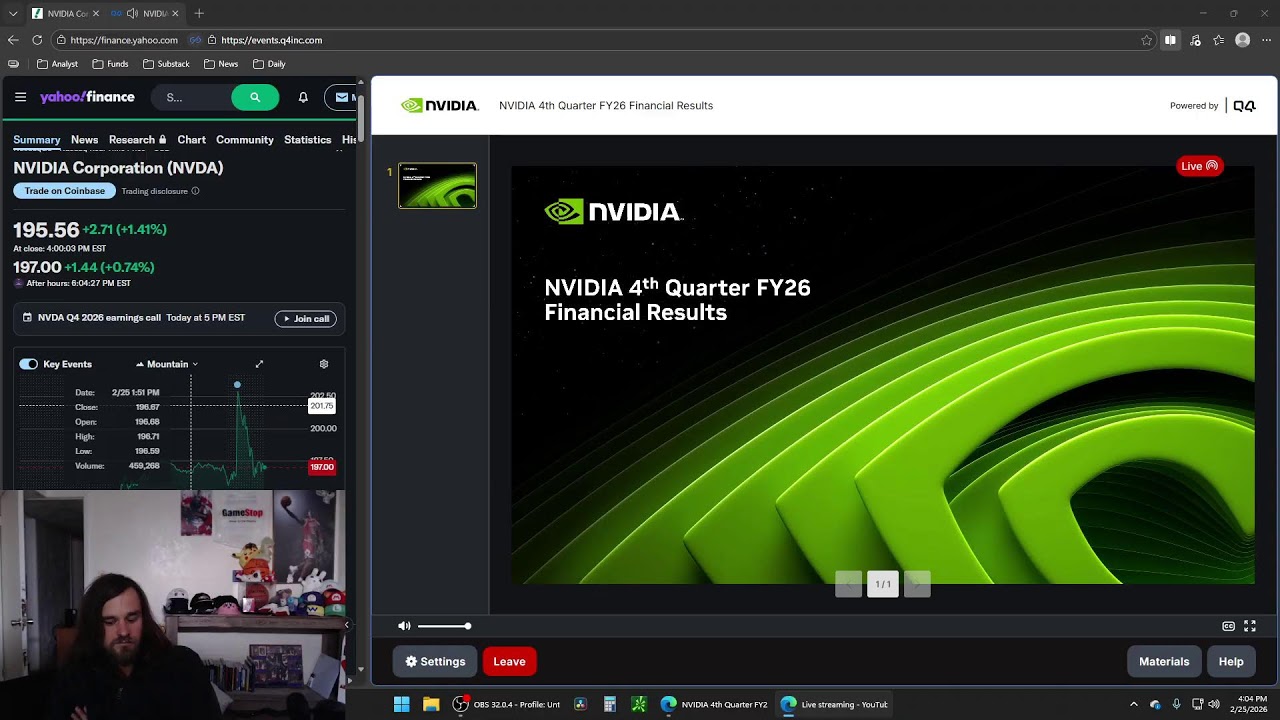The height and width of the screenshot is (720, 1280).
Task: Open File Explorer from the taskbar
Action: [431, 704]
